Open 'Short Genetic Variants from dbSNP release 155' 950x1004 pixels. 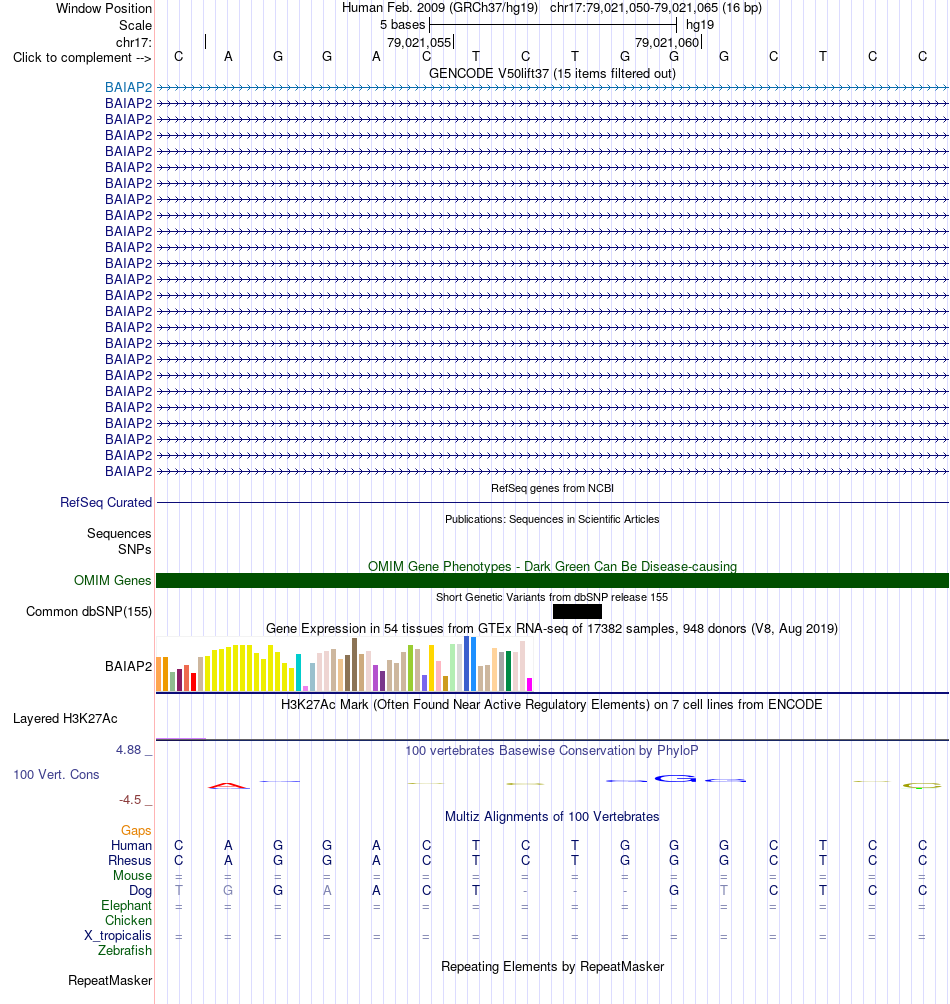coord(552,597)
